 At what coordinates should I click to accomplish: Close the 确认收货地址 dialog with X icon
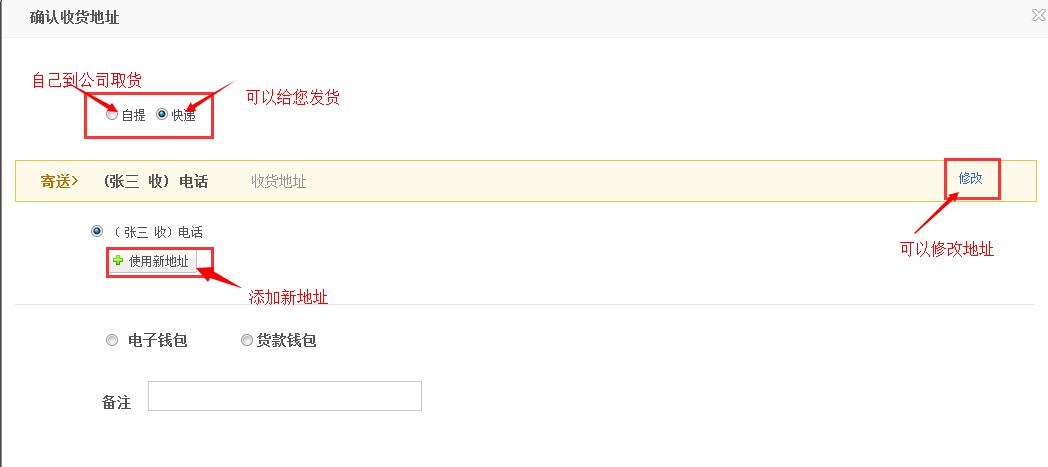(1038, 16)
